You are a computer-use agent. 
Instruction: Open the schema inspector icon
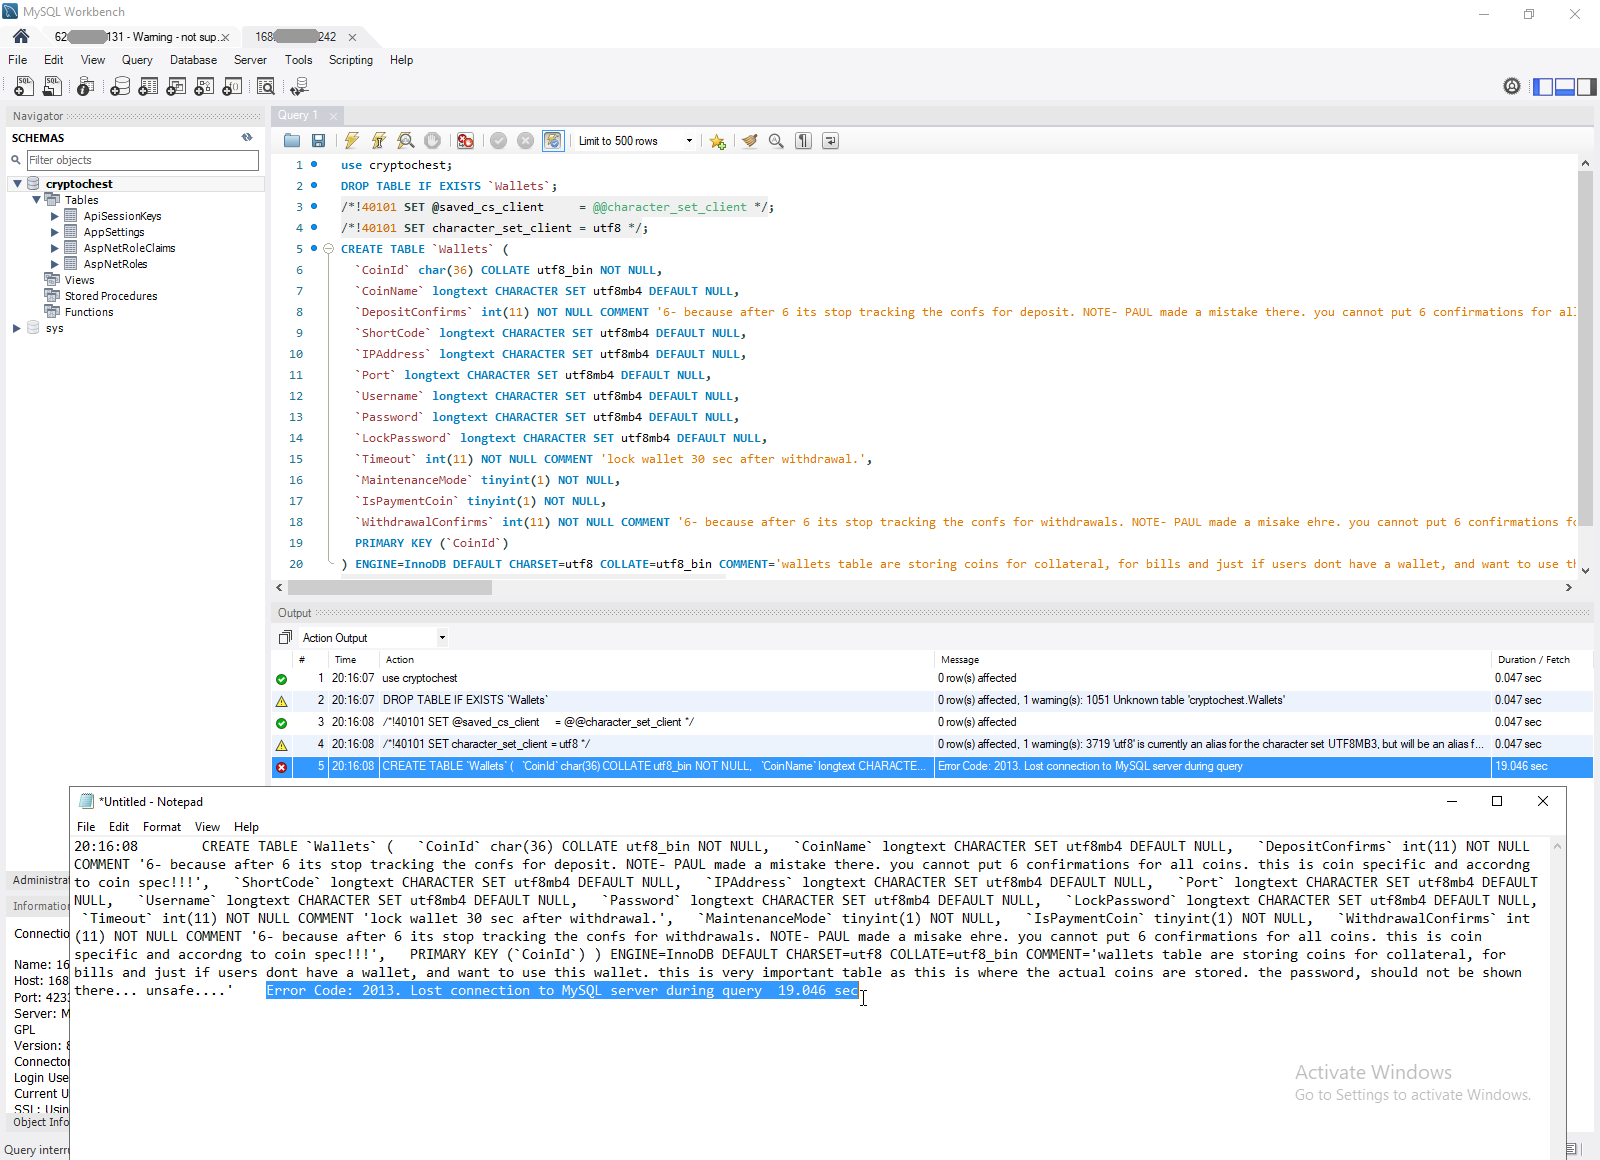pos(86,87)
